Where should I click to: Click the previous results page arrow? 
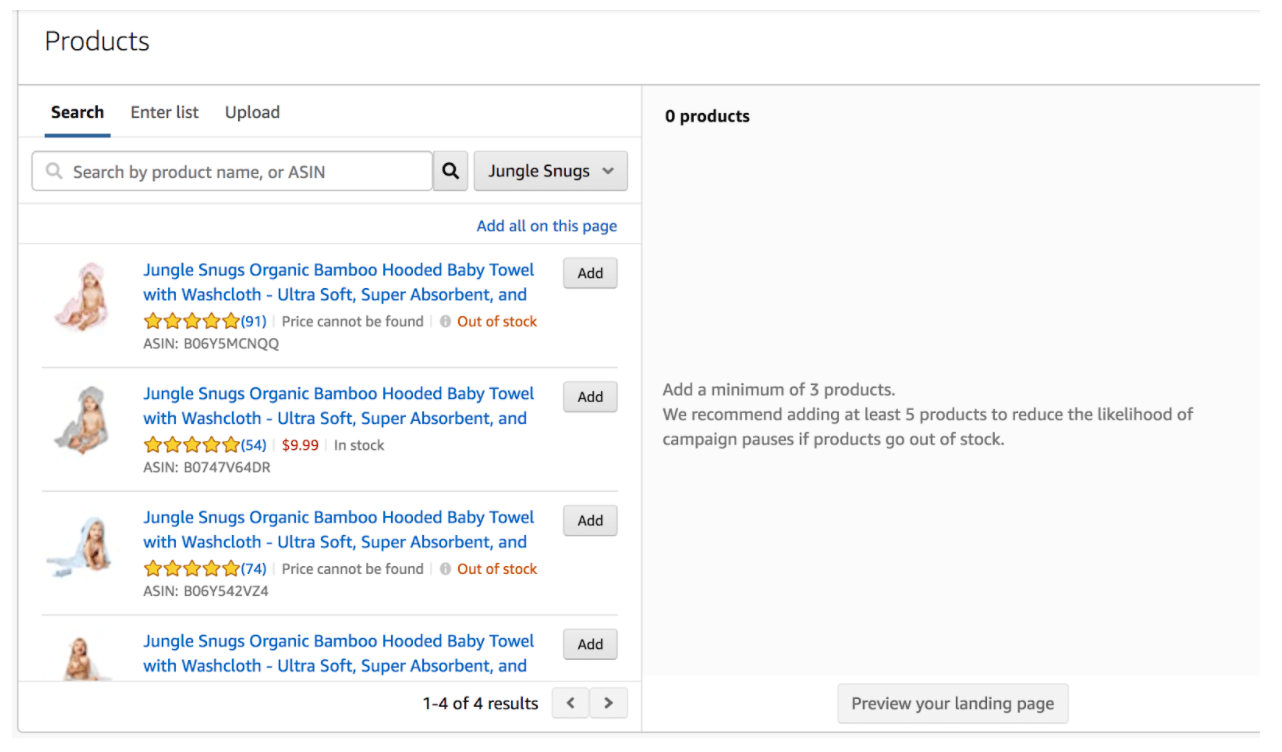click(x=571, y=703)
